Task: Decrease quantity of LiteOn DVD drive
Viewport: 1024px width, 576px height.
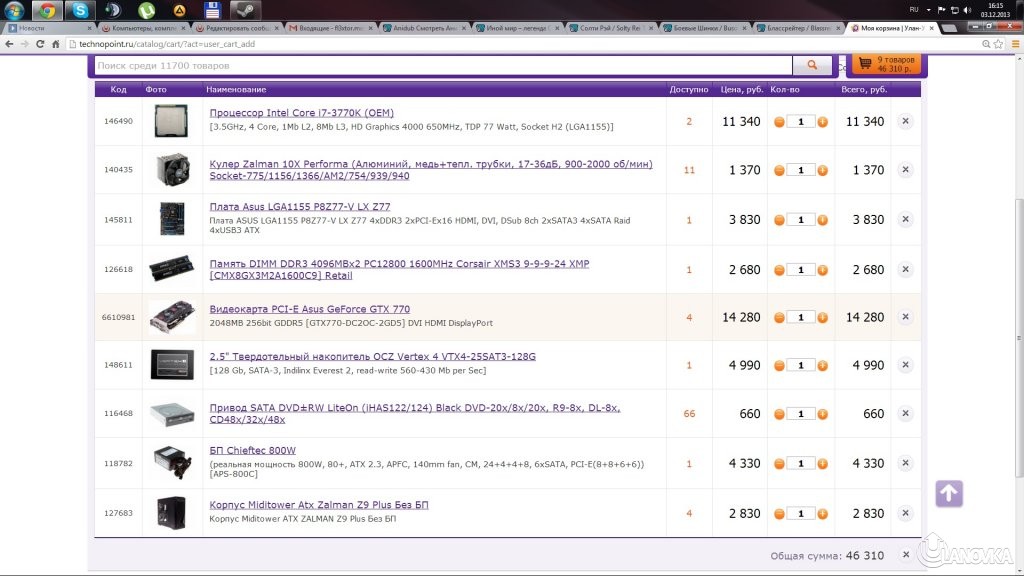Action: (779, 414)
